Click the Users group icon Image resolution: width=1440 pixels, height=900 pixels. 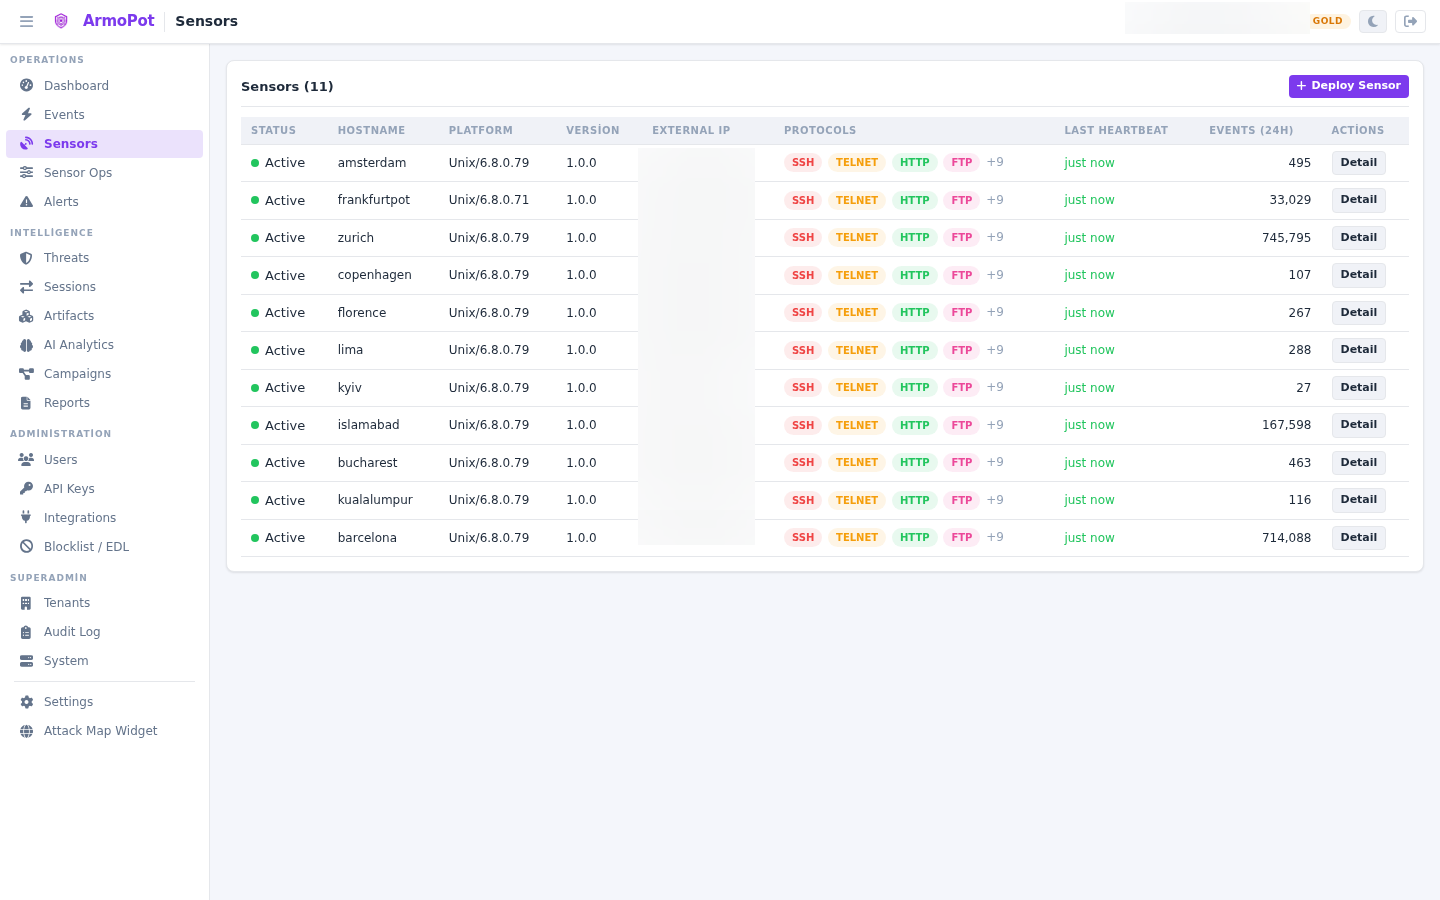27,460
